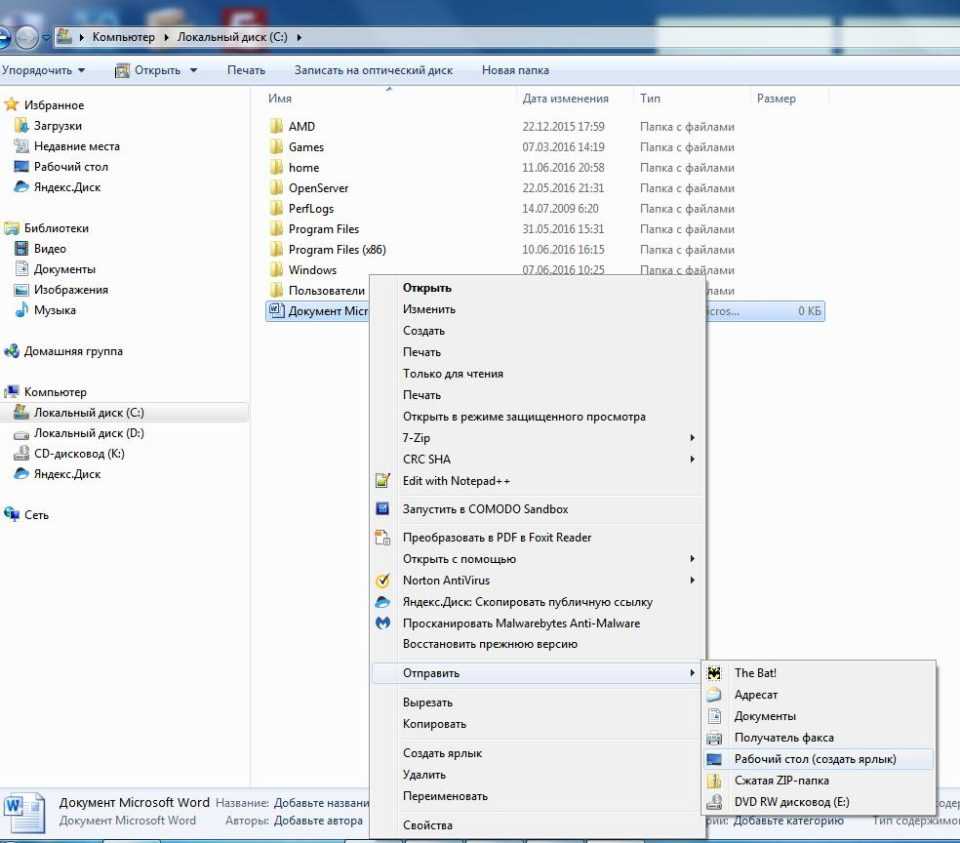Select Локальный диск (D:) in navigation tree

point(88,433)
